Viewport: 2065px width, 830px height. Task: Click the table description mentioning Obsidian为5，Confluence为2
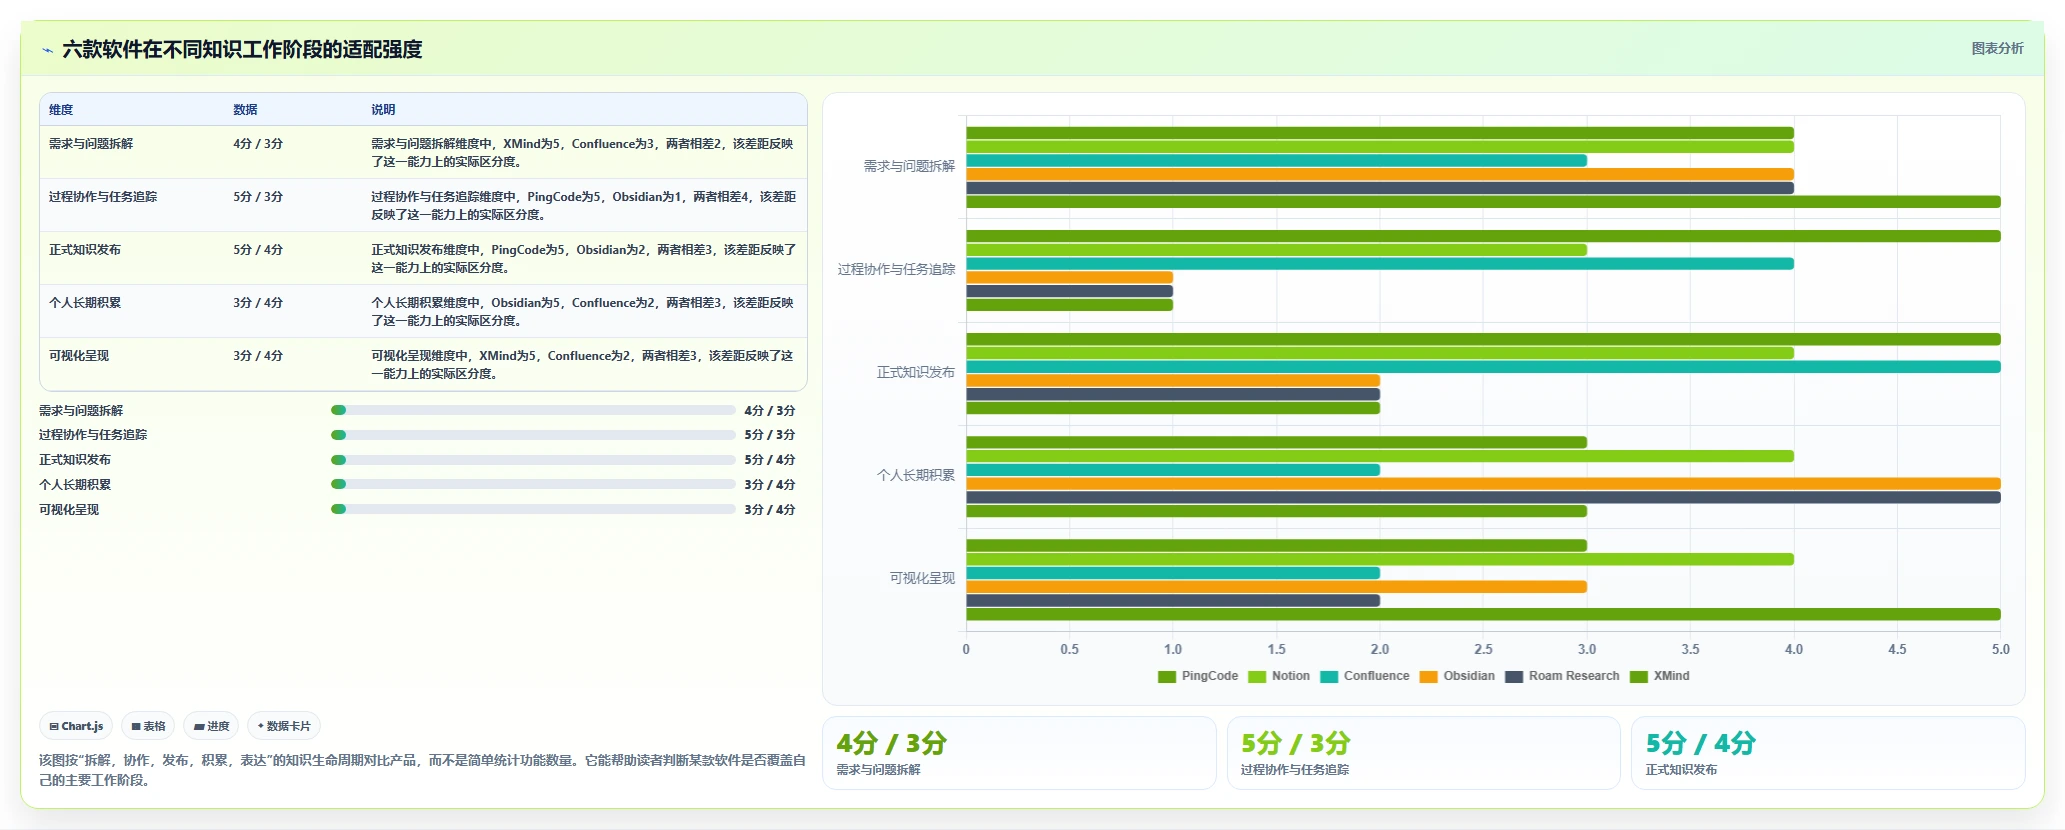click(x=583, y=312)
